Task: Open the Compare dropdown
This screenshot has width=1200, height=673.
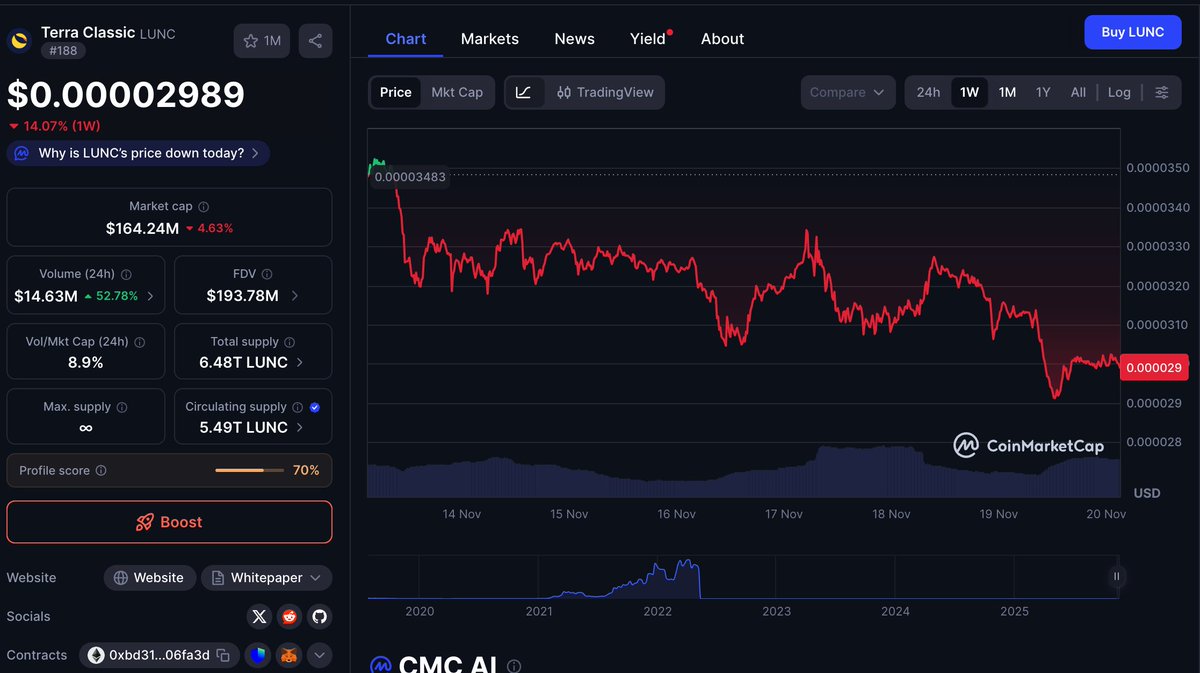Action: 847,92
